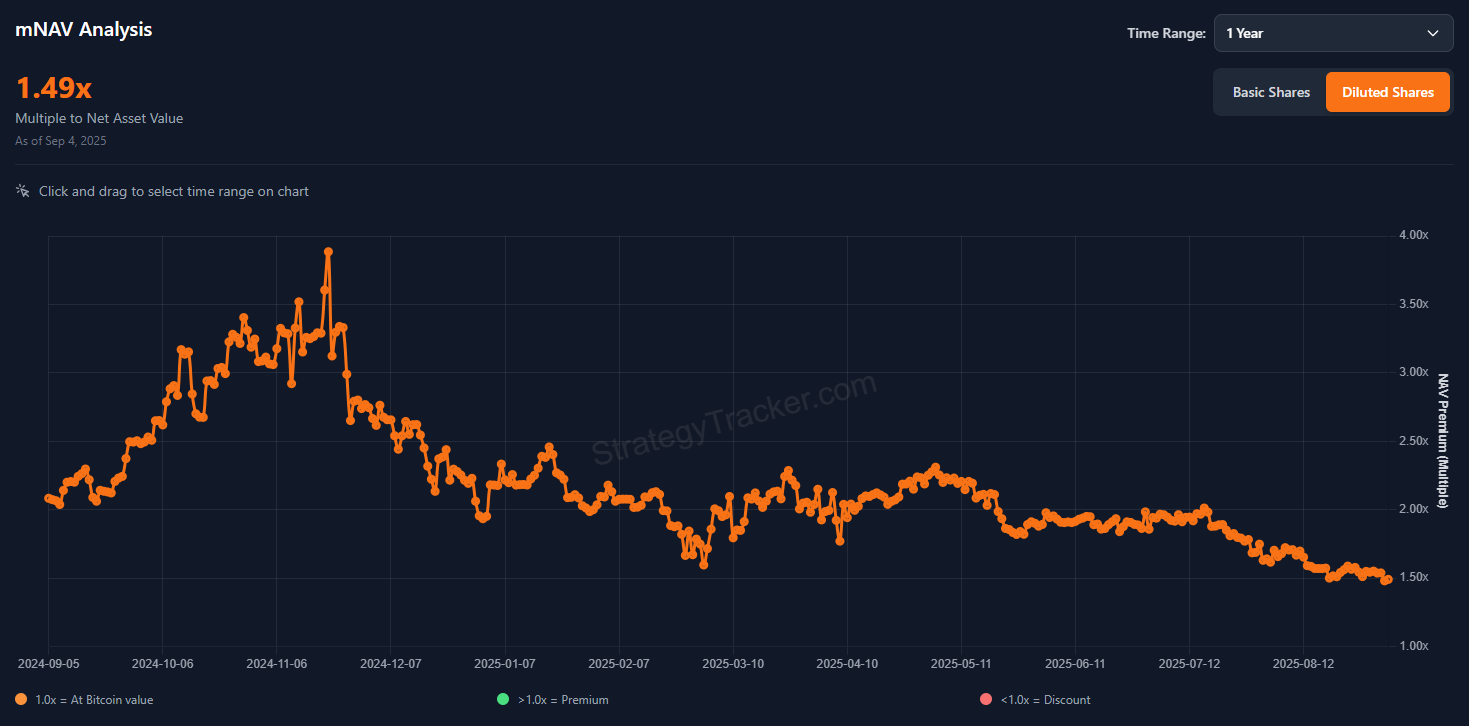Click the 4.00x label on the y-axis
1469x726 pixels.
pos(1414,235)
